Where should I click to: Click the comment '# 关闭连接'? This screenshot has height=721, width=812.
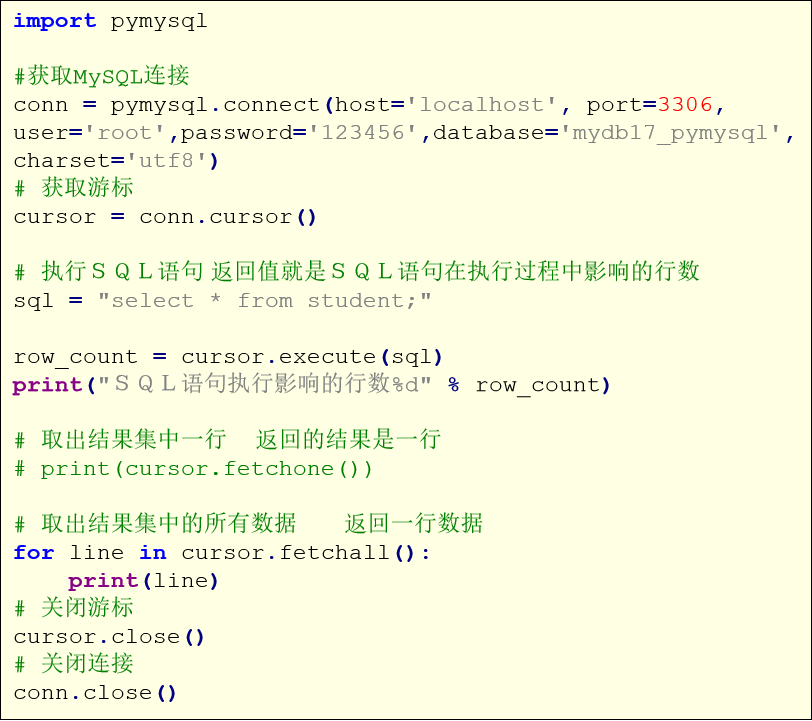pyautogui.click(x=73, y=664)
